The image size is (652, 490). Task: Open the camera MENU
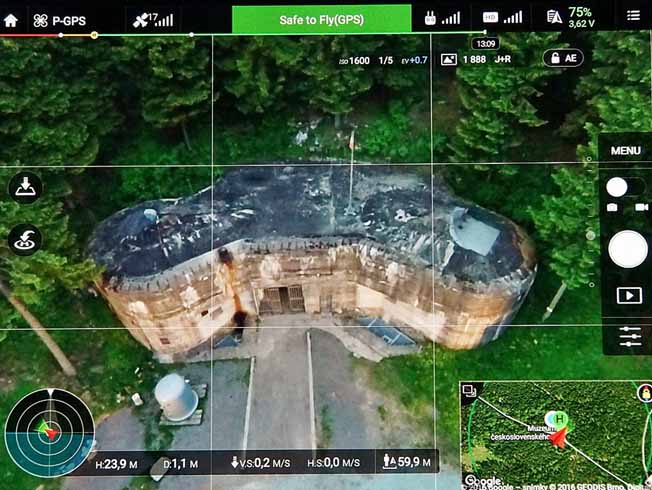[625, 151]
